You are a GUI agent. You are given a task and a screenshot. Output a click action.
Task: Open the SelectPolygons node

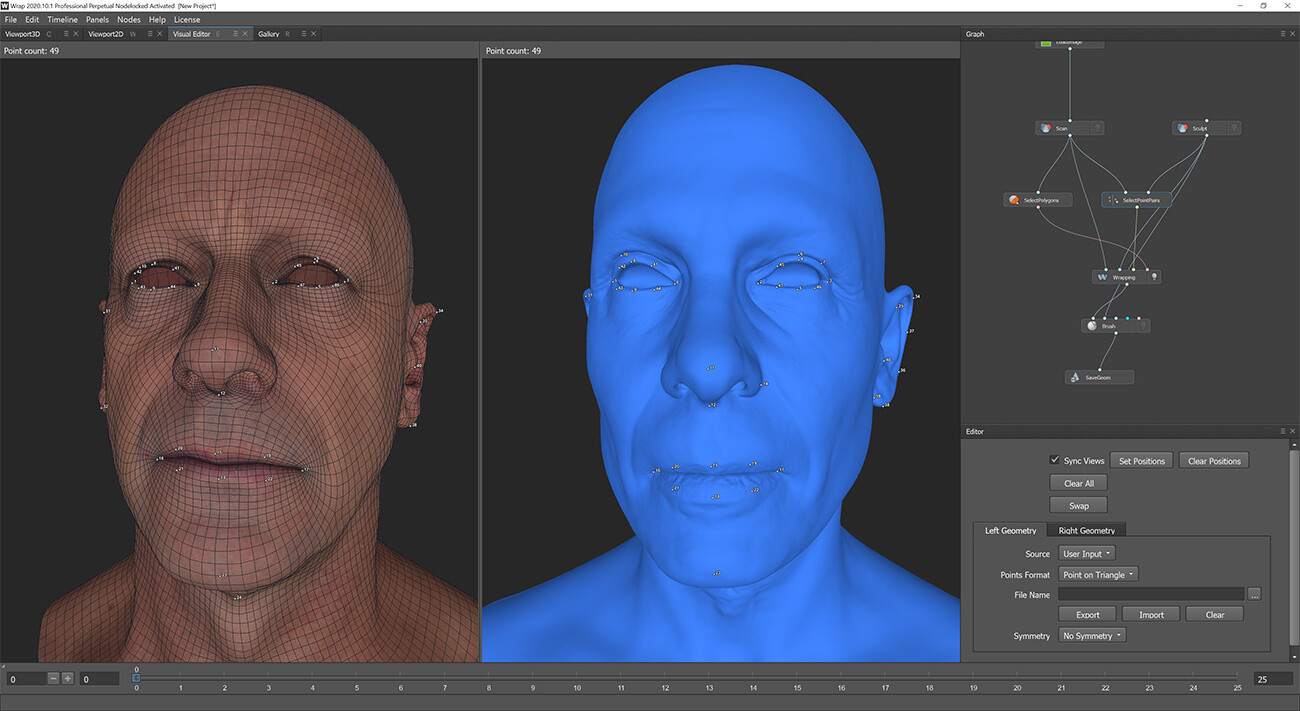[x=1038, y=199]
